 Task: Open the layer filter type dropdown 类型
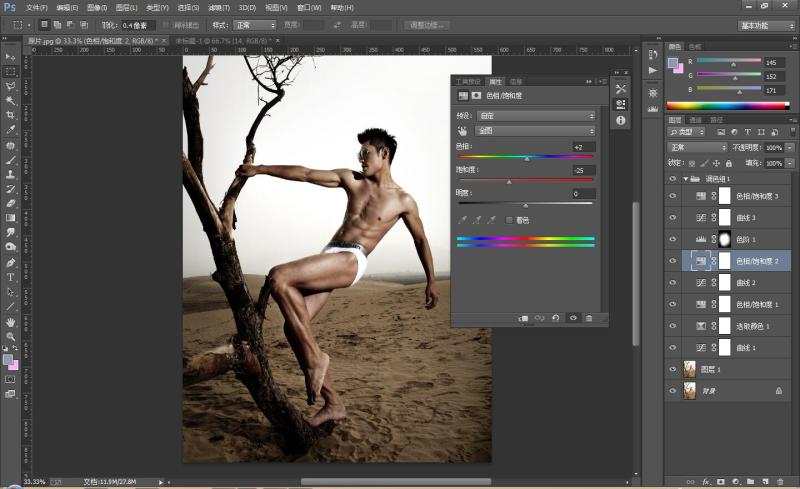[687, 132]
